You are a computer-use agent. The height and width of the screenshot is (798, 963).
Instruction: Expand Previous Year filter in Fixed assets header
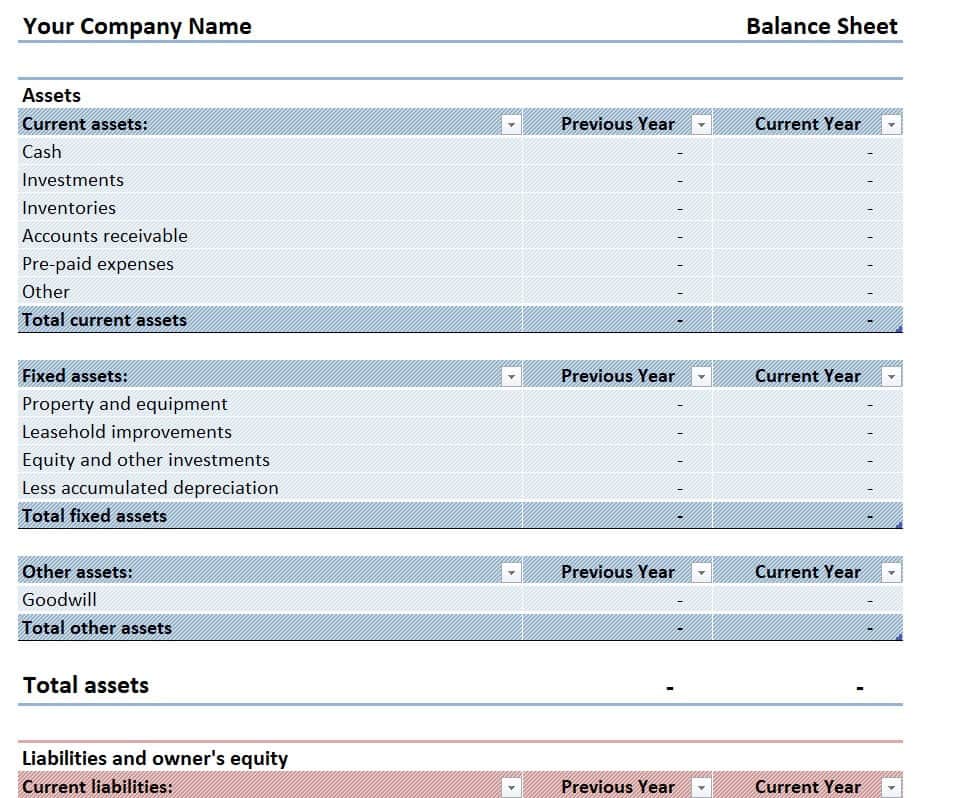701,377
